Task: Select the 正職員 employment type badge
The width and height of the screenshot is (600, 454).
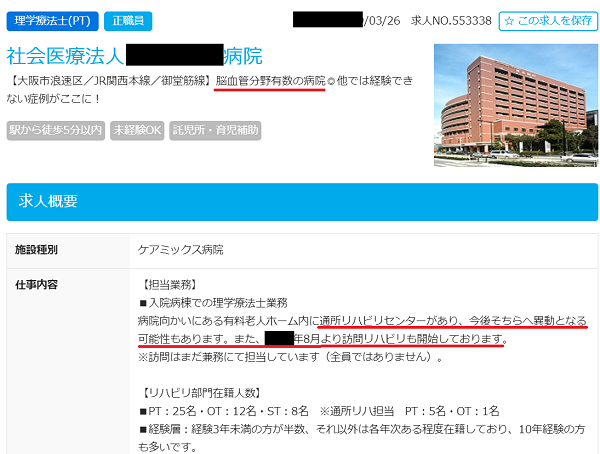Action: pos(128,21)
